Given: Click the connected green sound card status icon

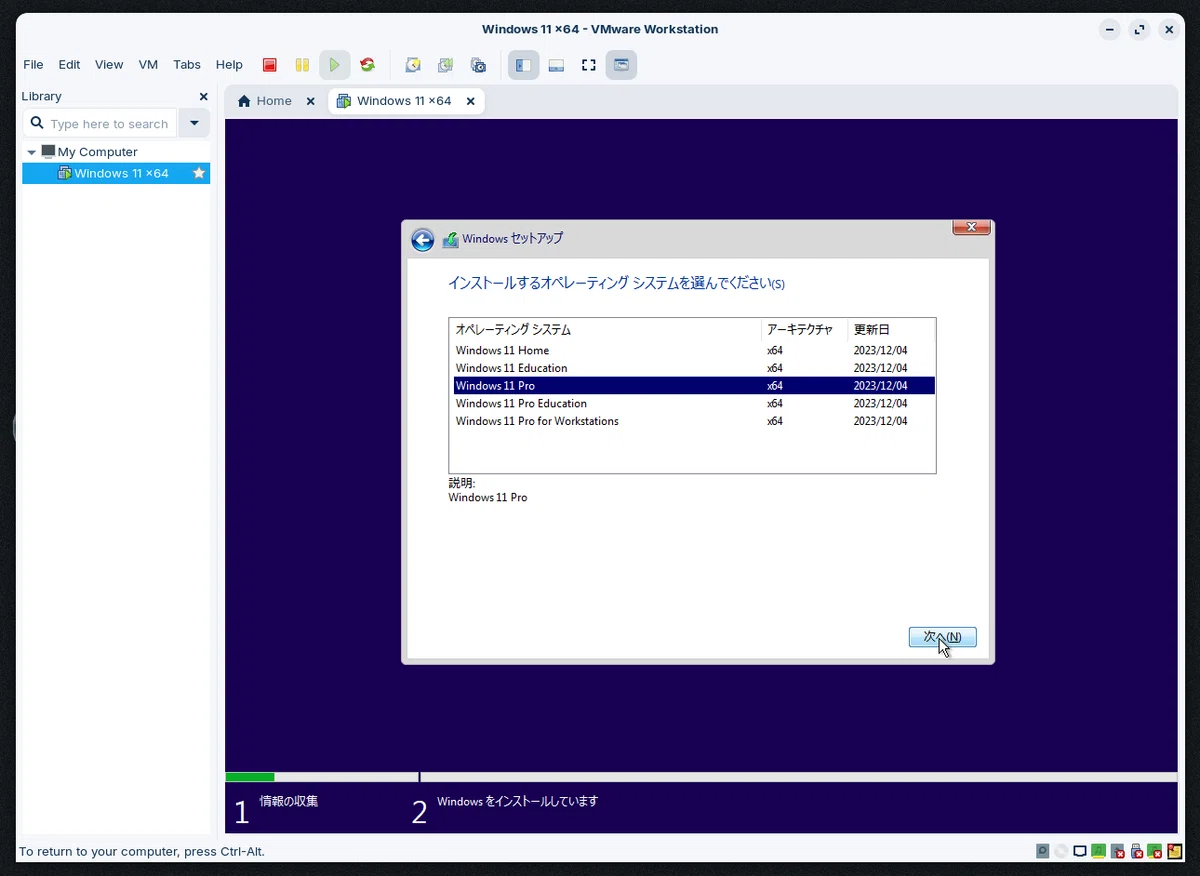Looking at the screenshot, I should pyautogui.click(x=1099, y=851).
